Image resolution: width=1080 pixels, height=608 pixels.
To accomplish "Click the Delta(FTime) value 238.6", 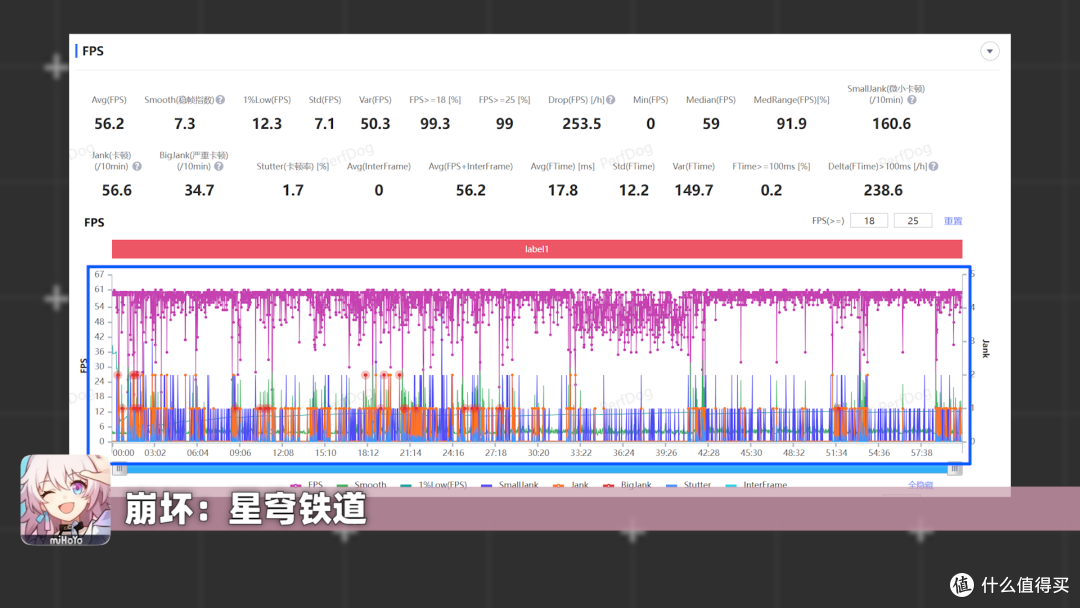I will tap(883, 190).
